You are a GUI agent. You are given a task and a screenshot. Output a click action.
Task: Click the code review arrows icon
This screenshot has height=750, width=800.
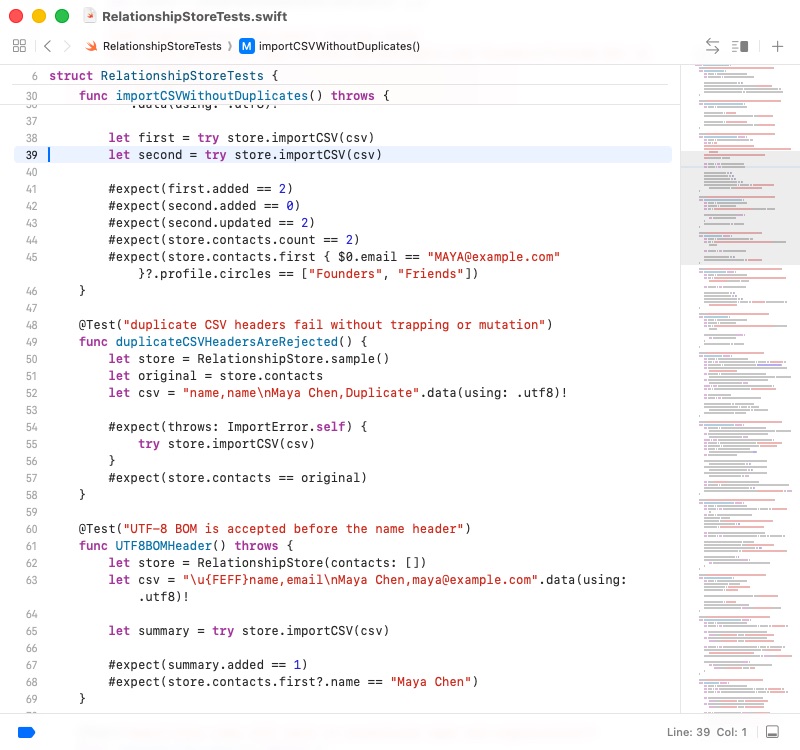point(712,46)
